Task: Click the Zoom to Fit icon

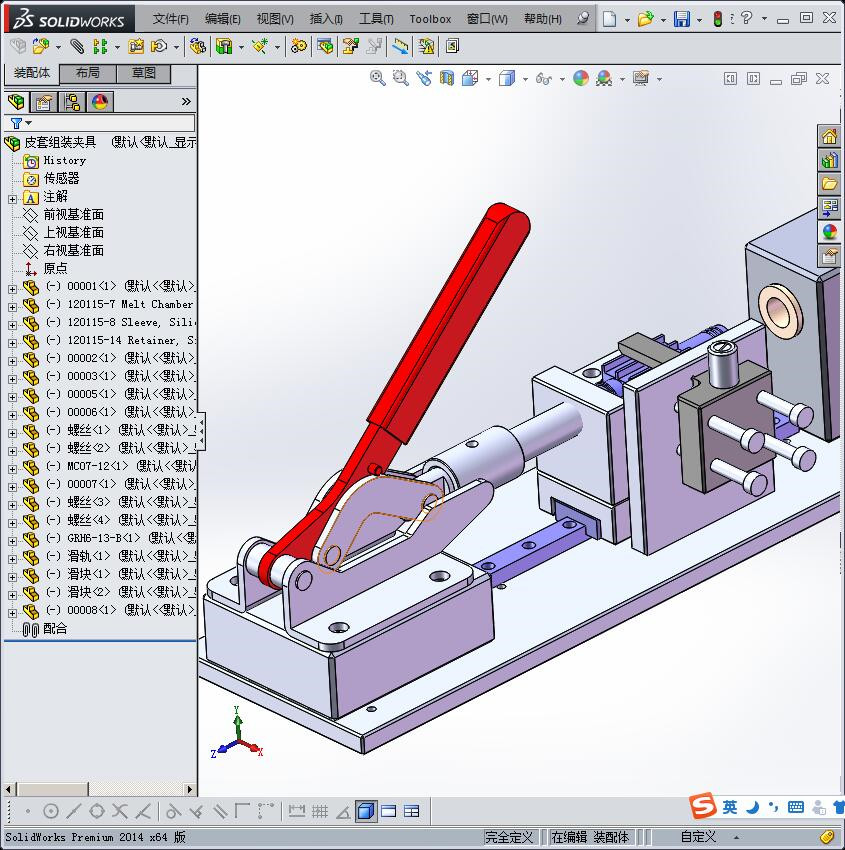Action: [x=378, y=79]
